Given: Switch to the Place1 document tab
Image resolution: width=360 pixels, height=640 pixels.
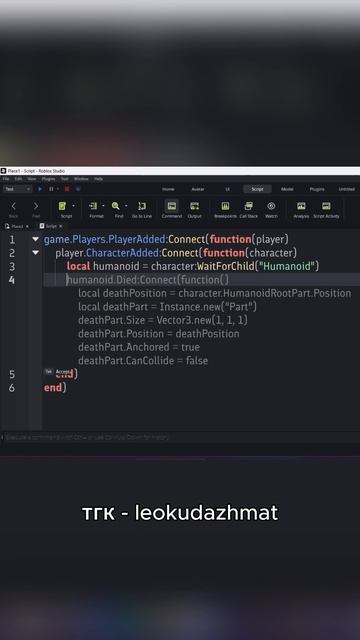Looking at the screenshot, I should click(x=16, y=226).
